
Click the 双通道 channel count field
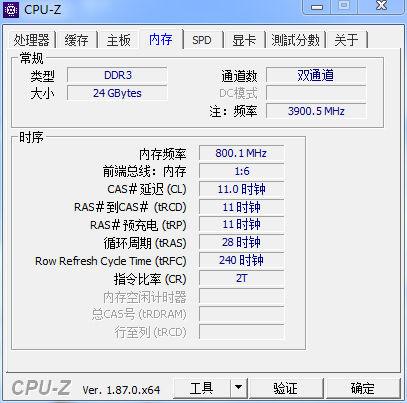pyautogui.click(x=316, y=75)
